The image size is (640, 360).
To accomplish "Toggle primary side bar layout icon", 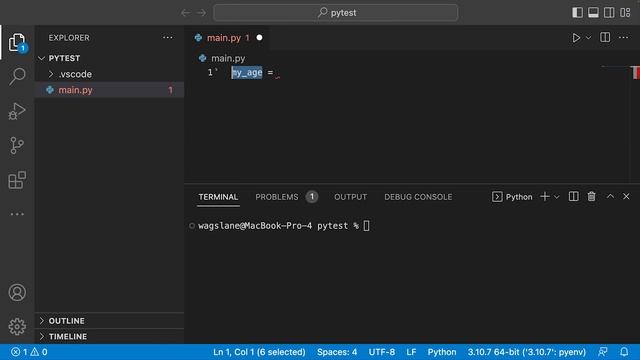I will 577,13.
